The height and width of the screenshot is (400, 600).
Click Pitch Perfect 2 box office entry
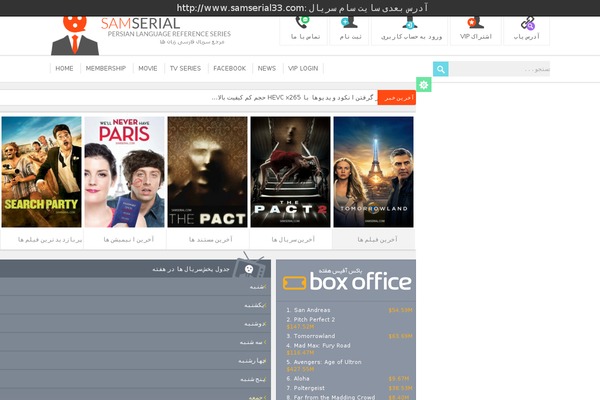tap(314, 319)
